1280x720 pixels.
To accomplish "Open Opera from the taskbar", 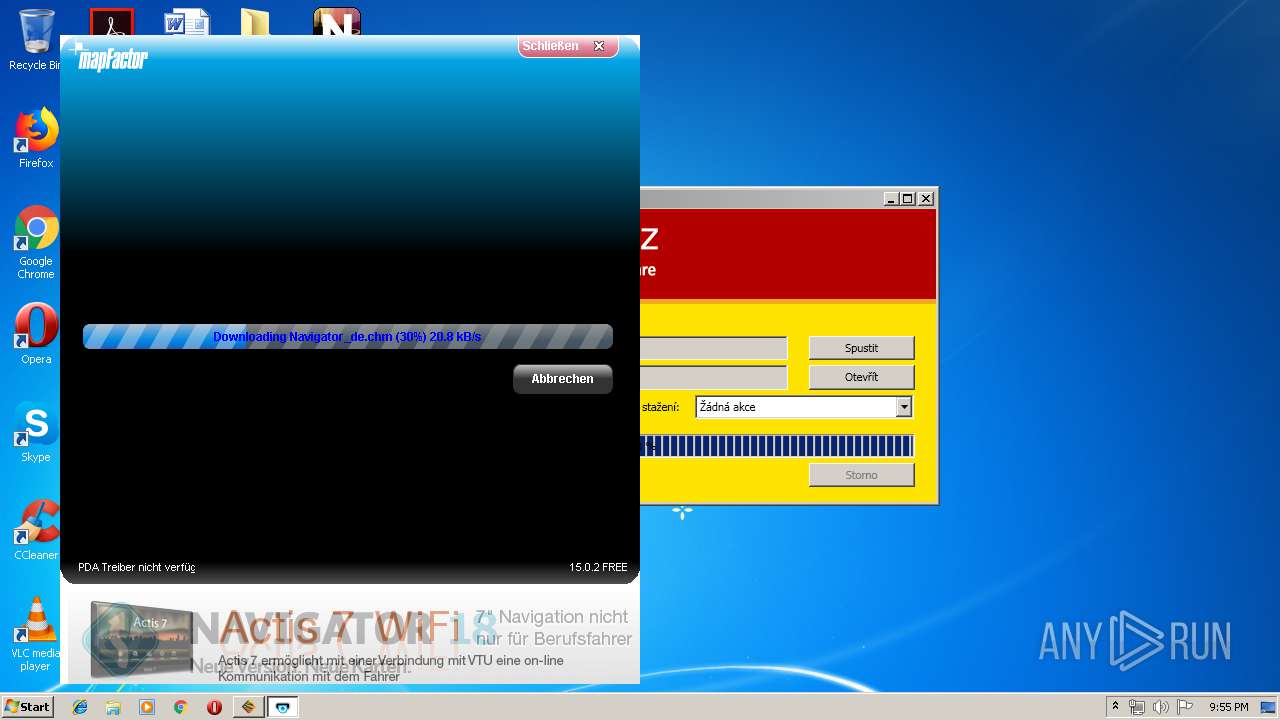I will (x=214, y=707).
